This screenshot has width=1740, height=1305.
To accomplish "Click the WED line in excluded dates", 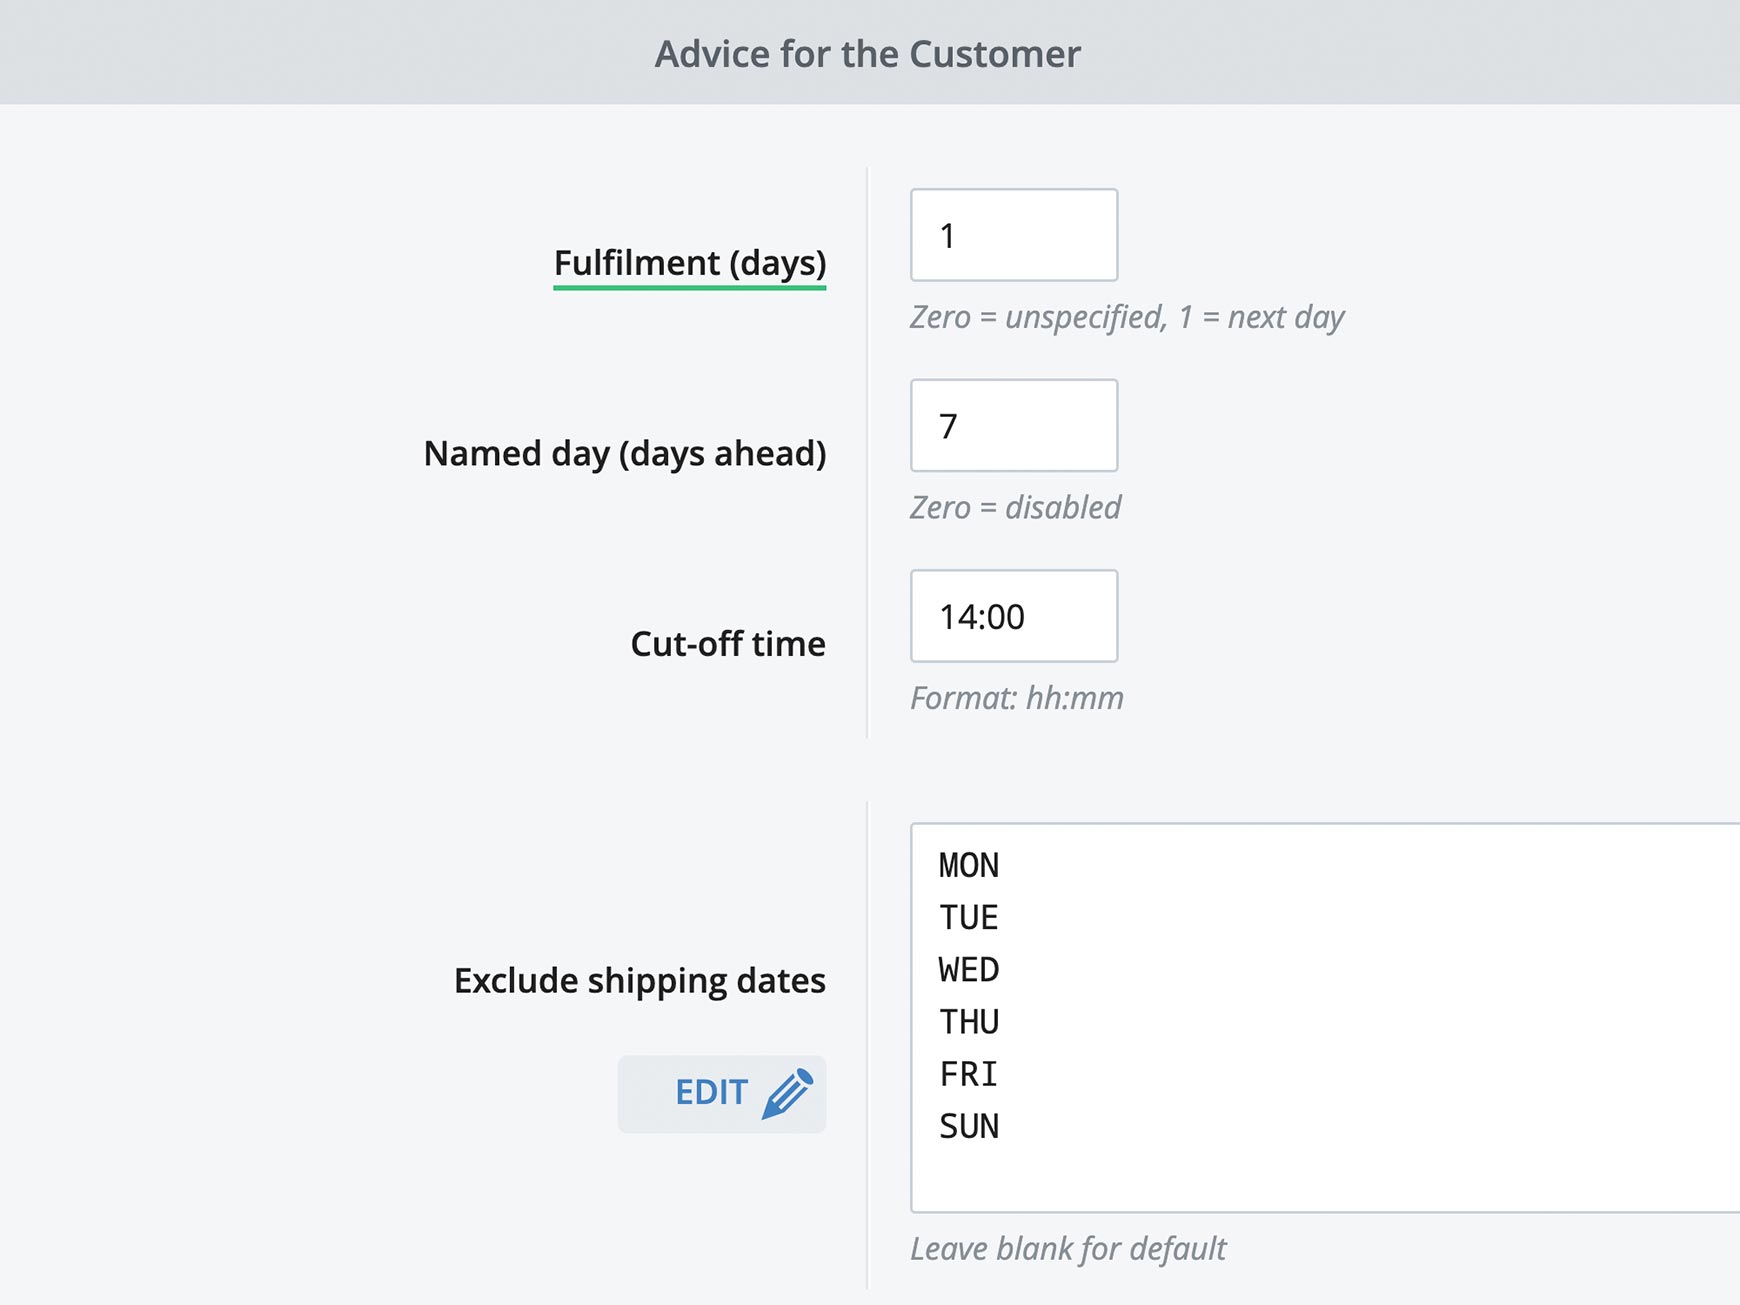I will [x=969, y=969].
